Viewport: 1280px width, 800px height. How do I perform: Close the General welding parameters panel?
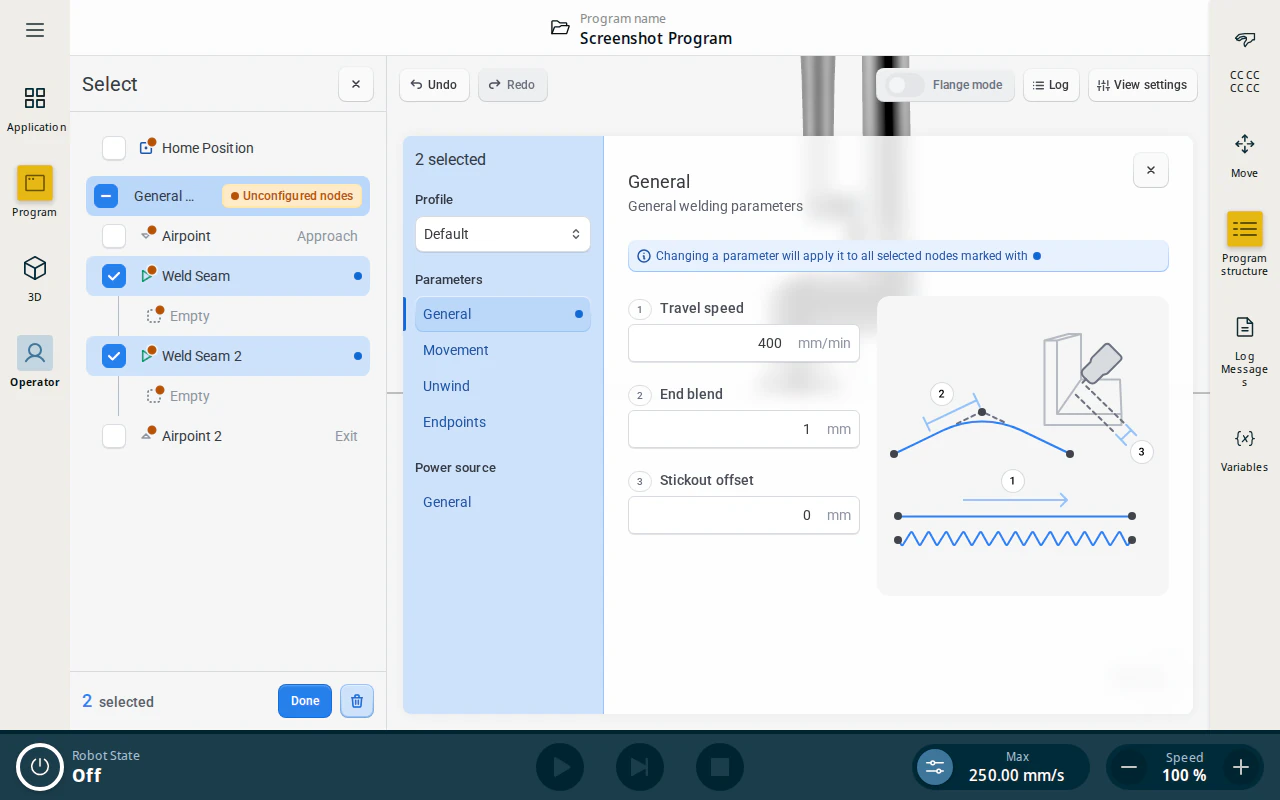(1151, 170)
